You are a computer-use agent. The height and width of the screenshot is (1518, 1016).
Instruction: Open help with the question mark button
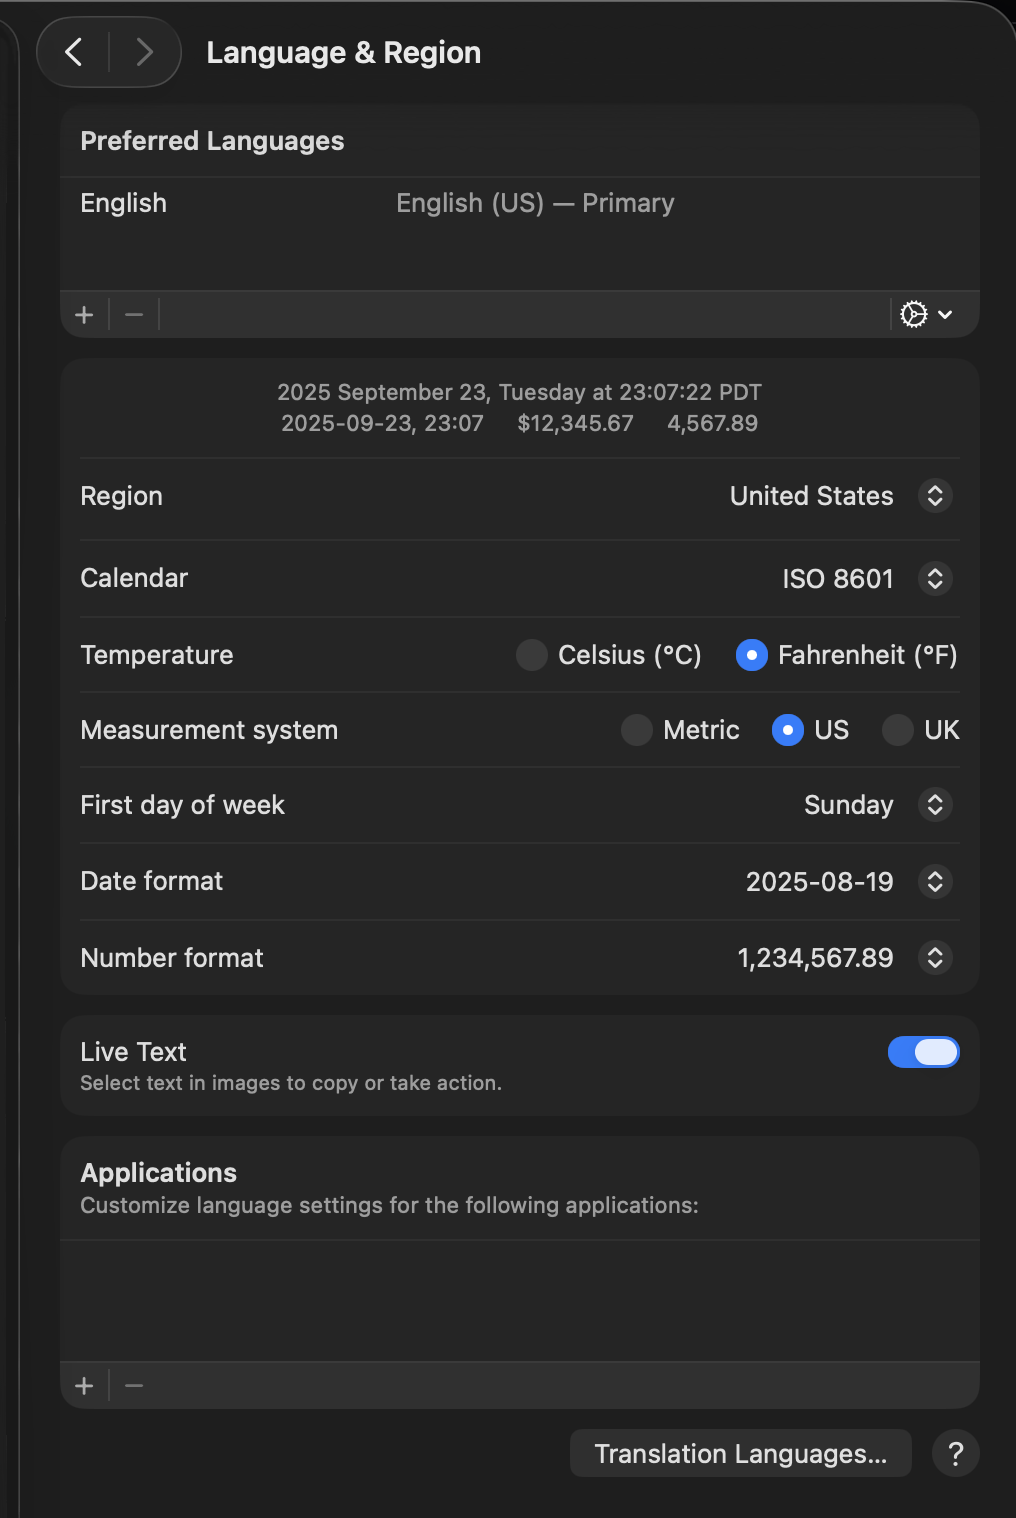point(955,1453)
